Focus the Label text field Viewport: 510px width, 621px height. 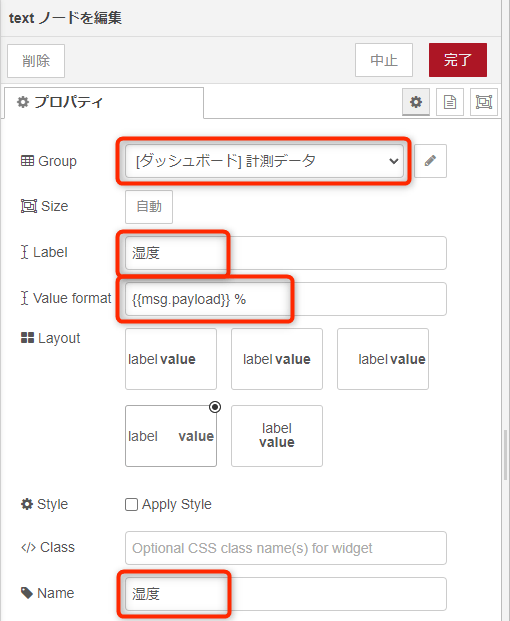coord(286,253)
